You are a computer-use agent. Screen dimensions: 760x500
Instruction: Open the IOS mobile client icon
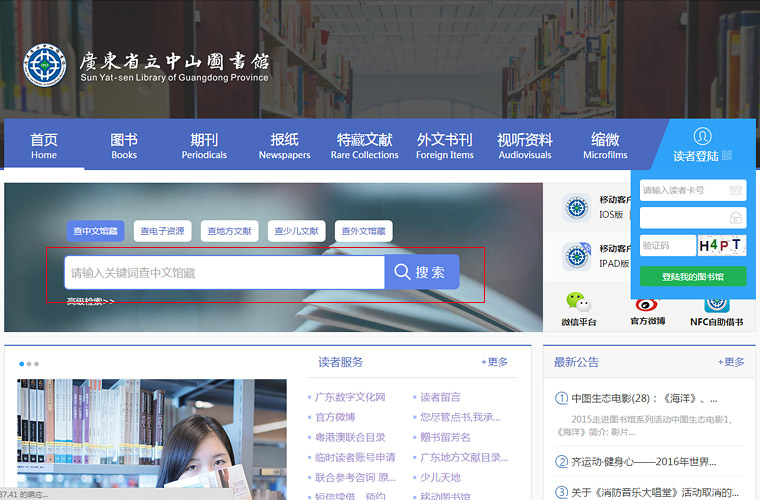(577, 207)
